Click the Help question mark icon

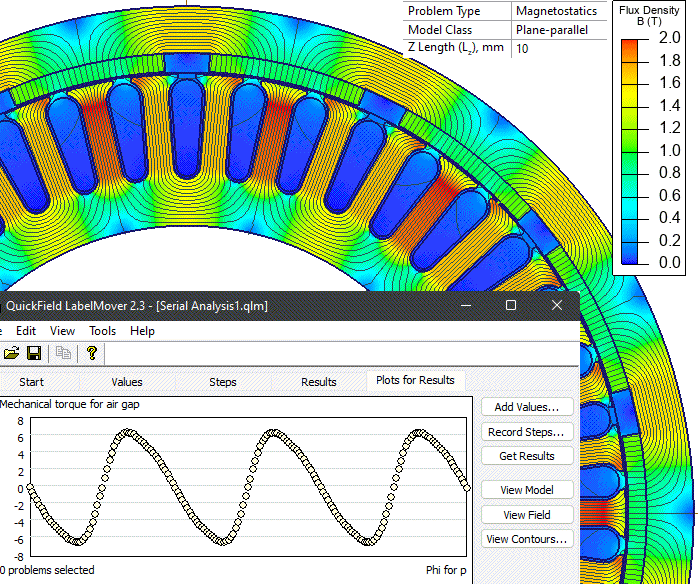(92, 353)
